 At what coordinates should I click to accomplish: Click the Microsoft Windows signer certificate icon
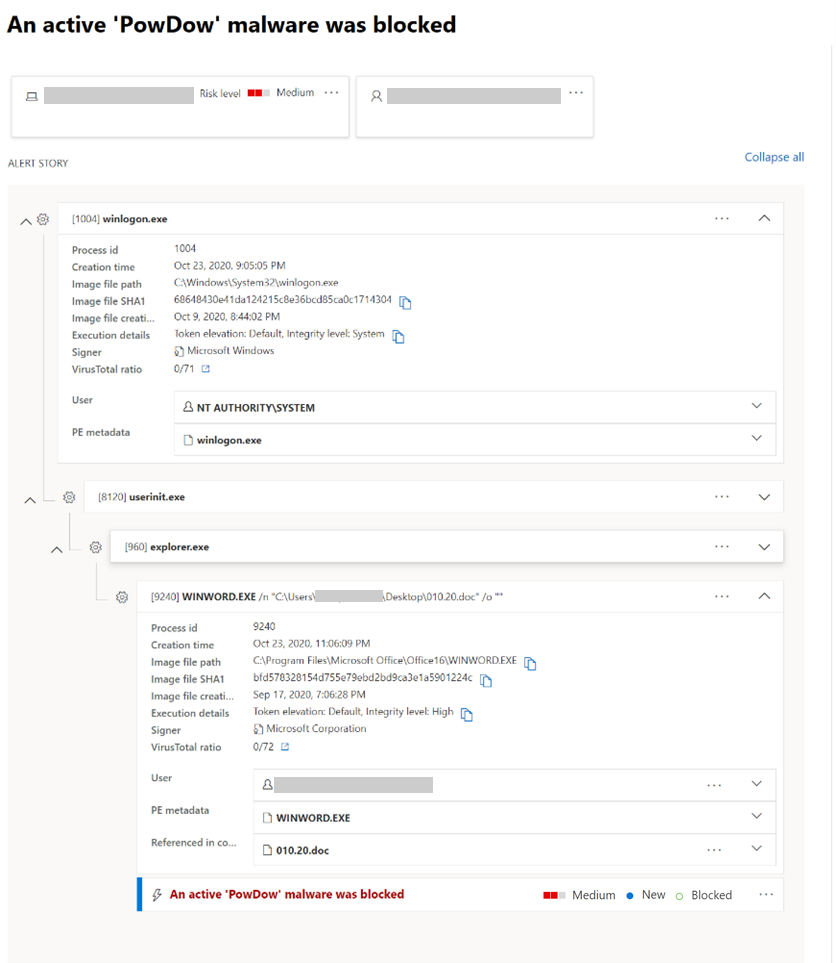(181, 352)
